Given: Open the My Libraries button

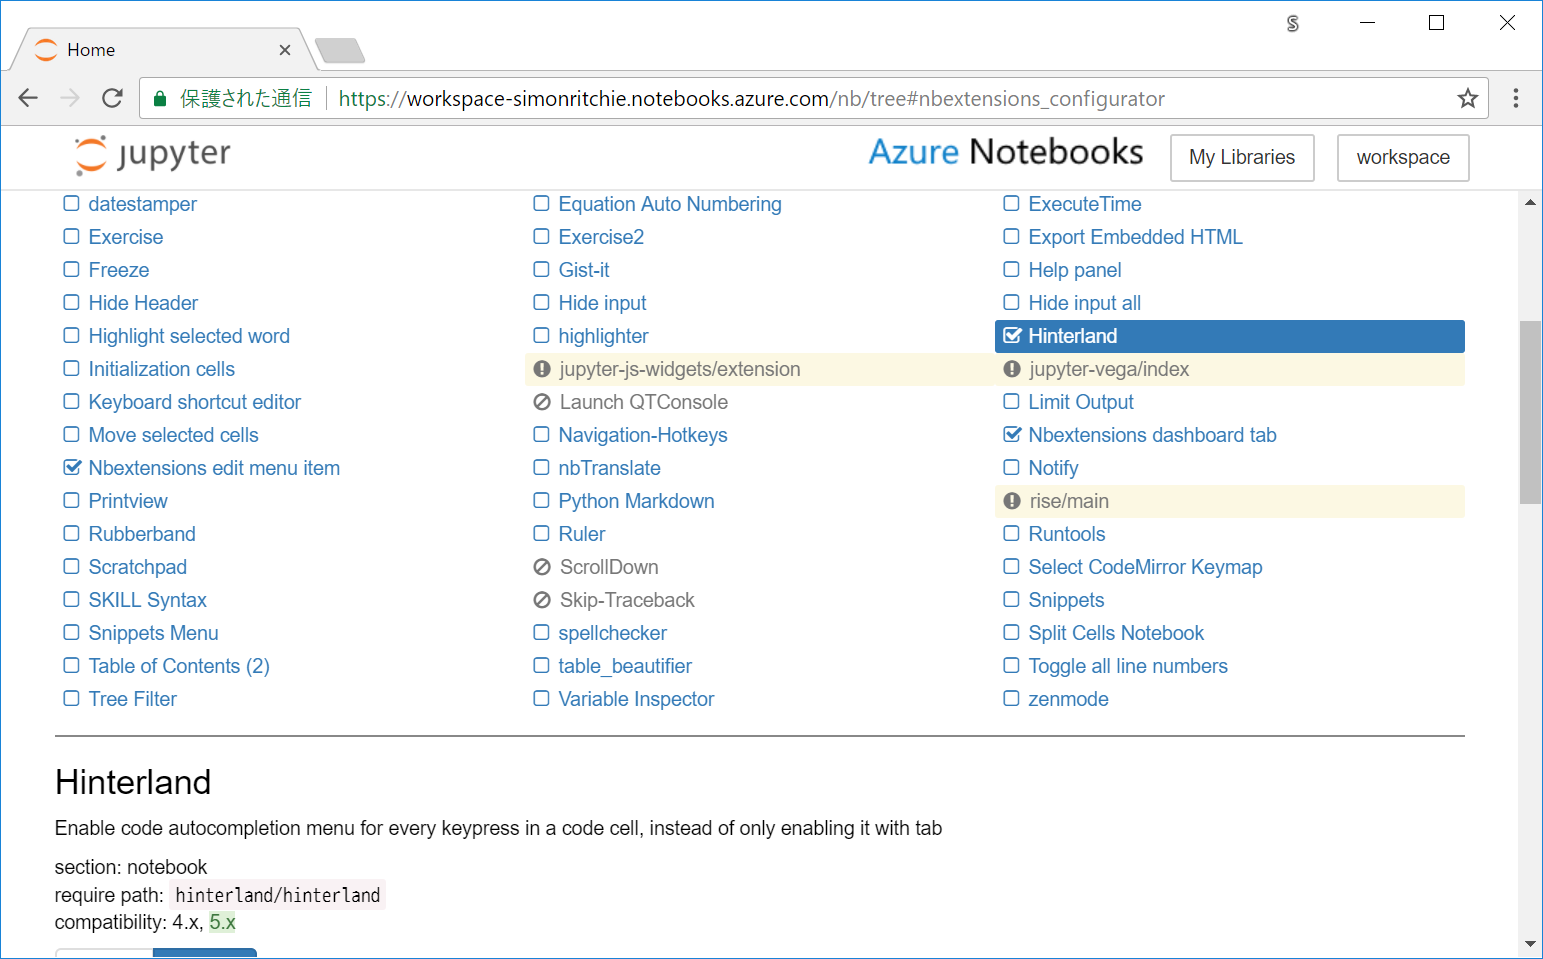Looking at the screenshot, I should point(1241,158).
